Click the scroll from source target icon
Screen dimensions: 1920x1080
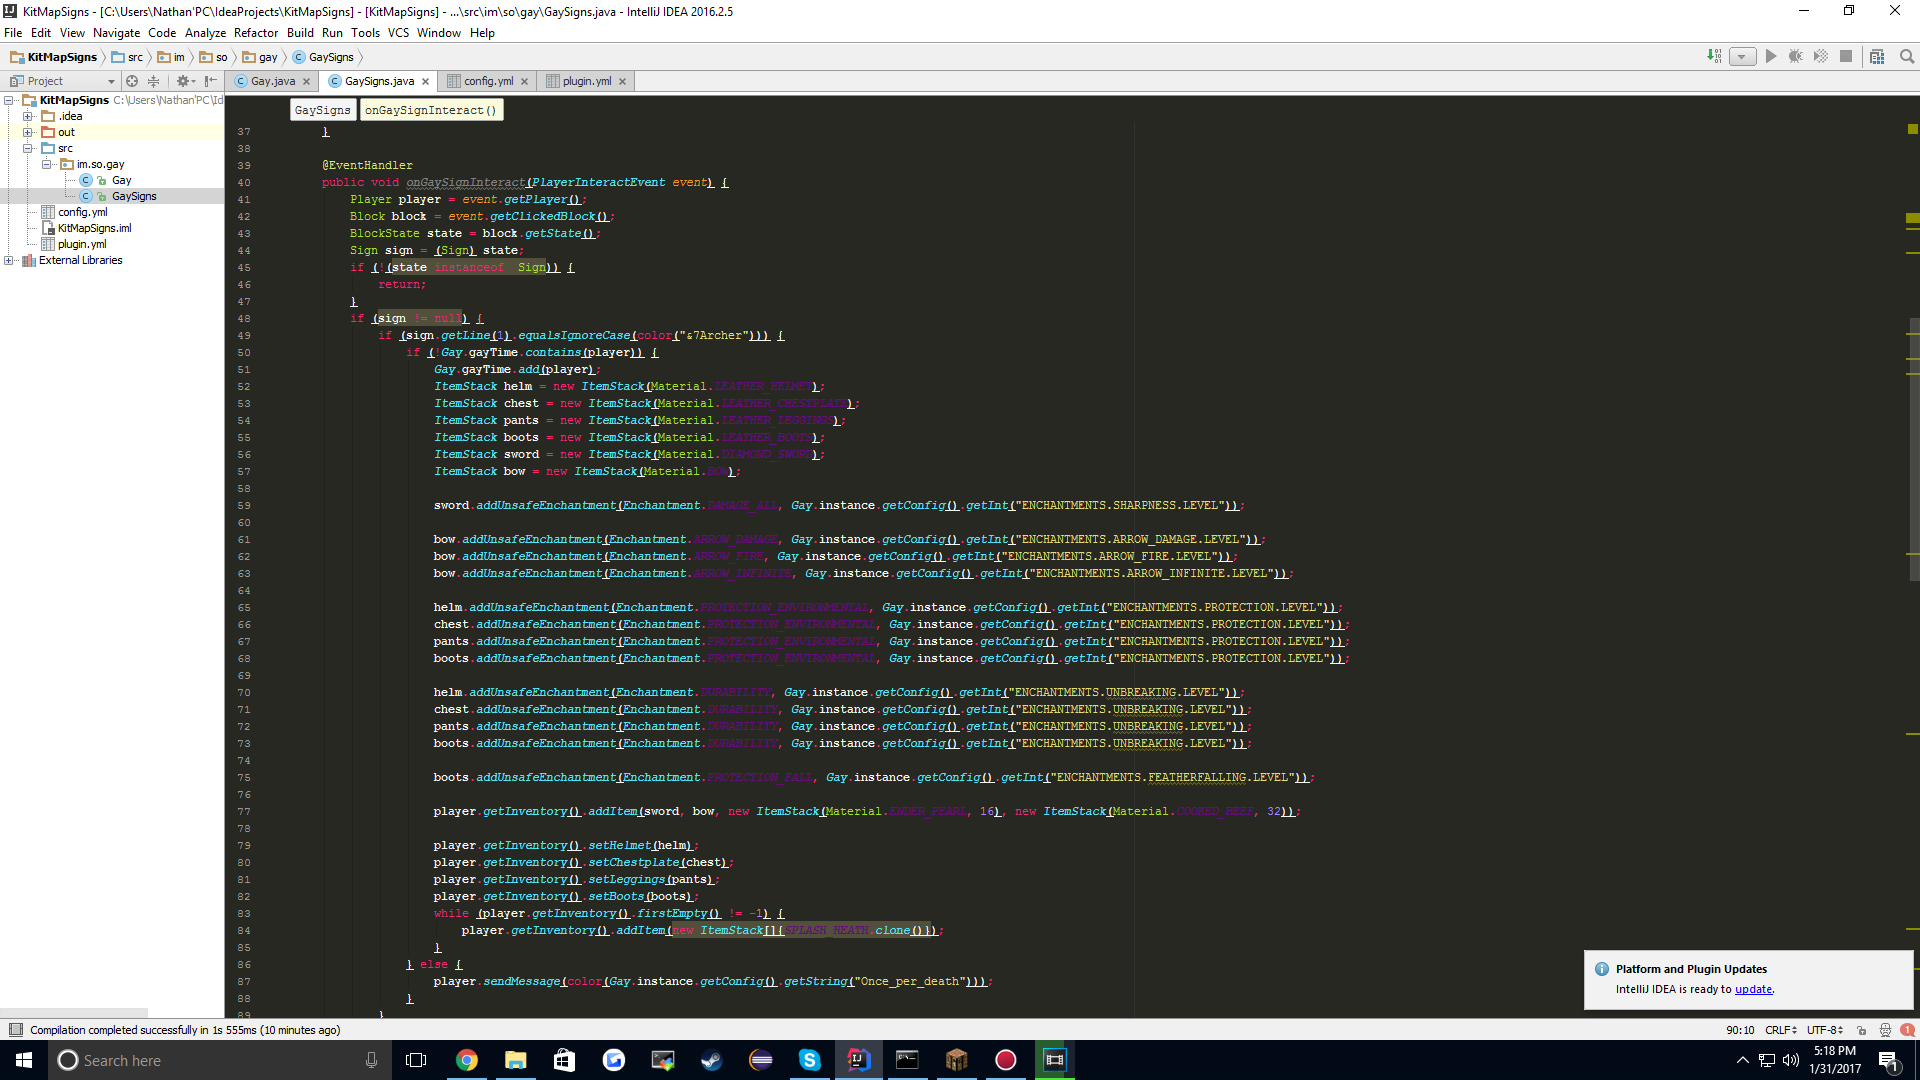132,81
